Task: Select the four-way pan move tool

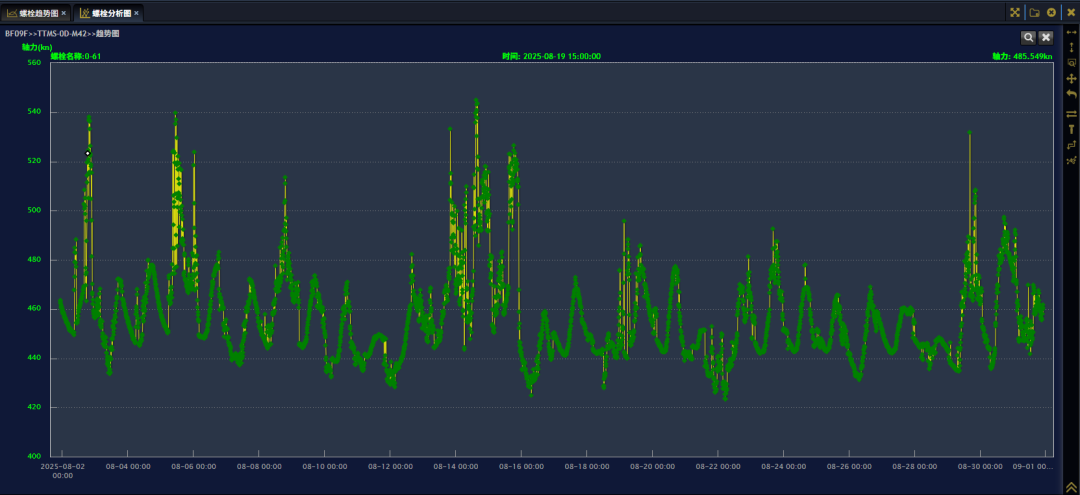Action: pos(1071,78)
